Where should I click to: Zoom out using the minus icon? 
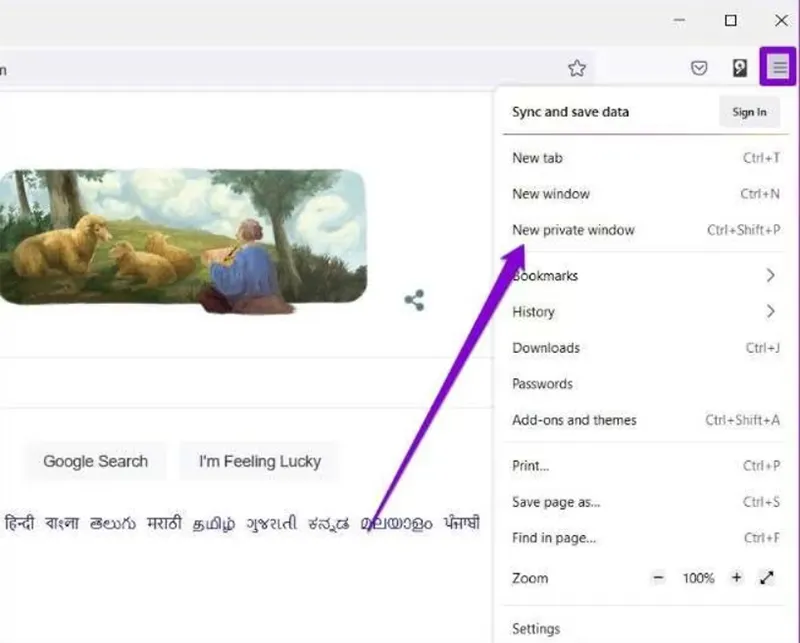click(658, 578)
